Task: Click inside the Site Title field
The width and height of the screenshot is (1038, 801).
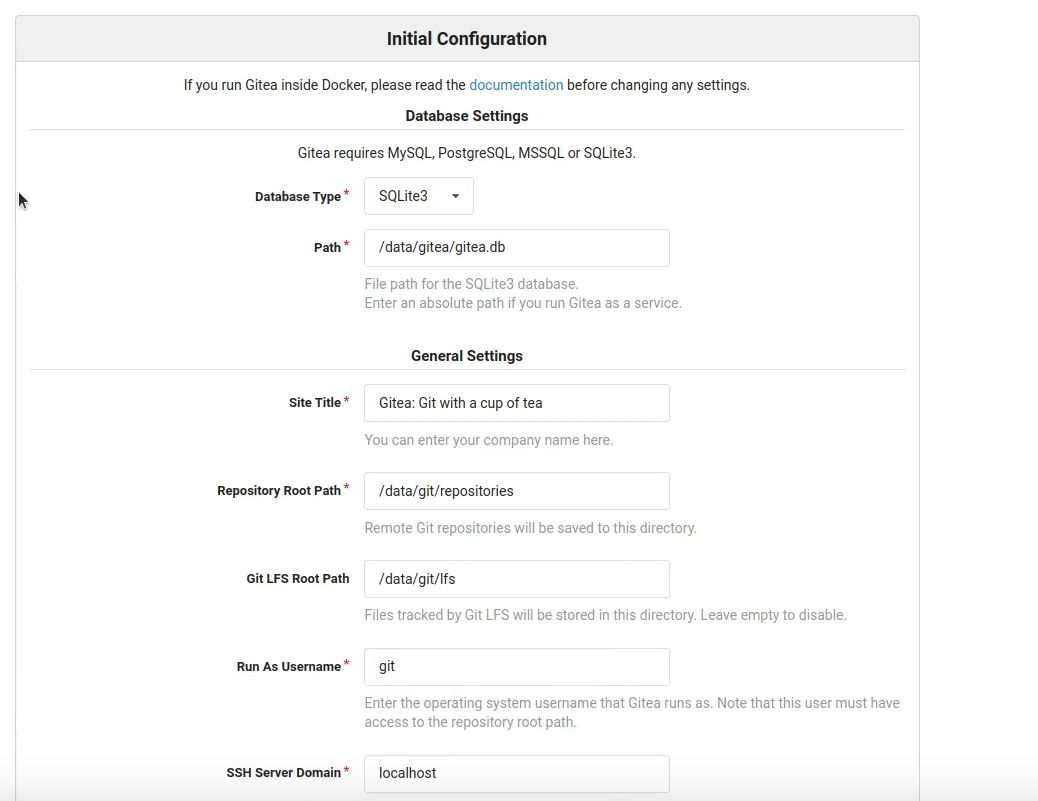Action: (516, 402)
